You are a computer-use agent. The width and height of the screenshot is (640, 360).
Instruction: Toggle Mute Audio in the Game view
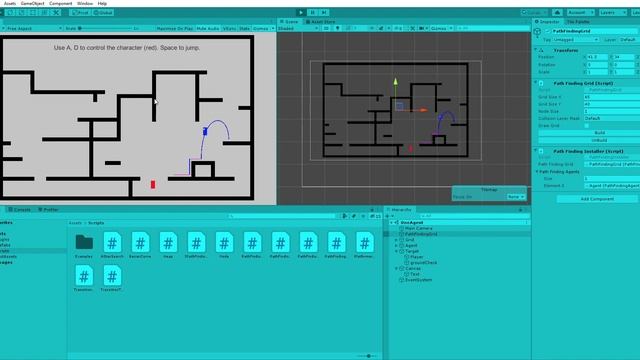[208, 29]
